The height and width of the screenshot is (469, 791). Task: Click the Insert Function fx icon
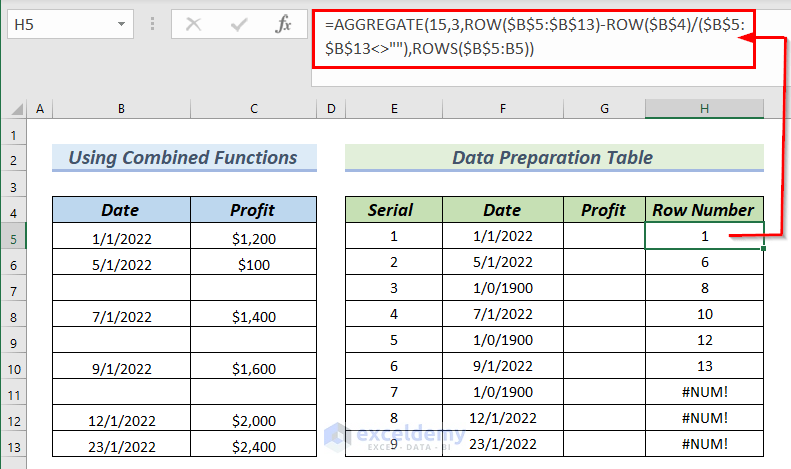[x=283, y=24]
